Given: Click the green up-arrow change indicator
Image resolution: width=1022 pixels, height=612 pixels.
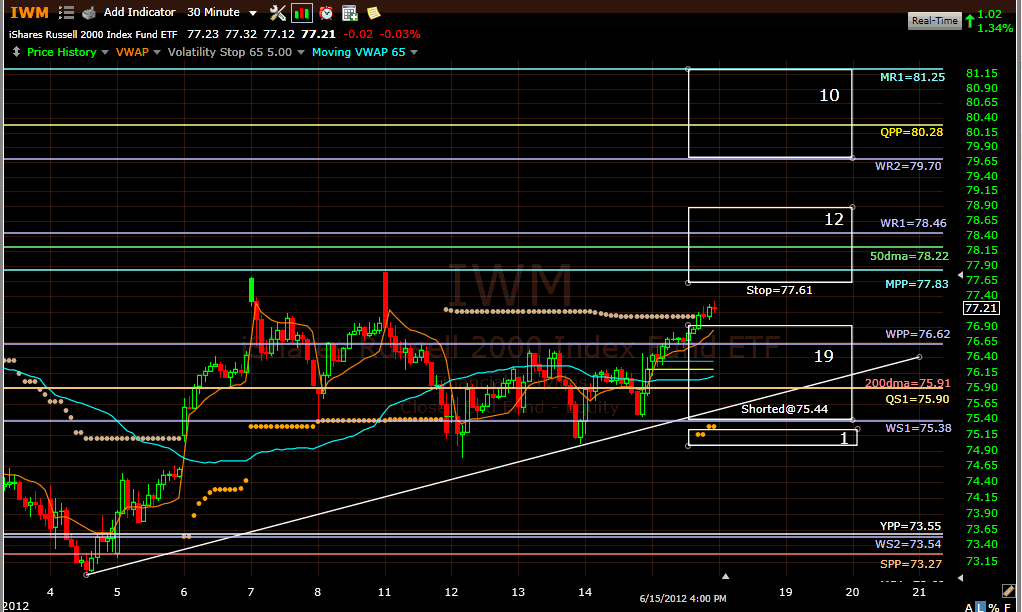Looking at the screenshot, I should tap(970, 21).
